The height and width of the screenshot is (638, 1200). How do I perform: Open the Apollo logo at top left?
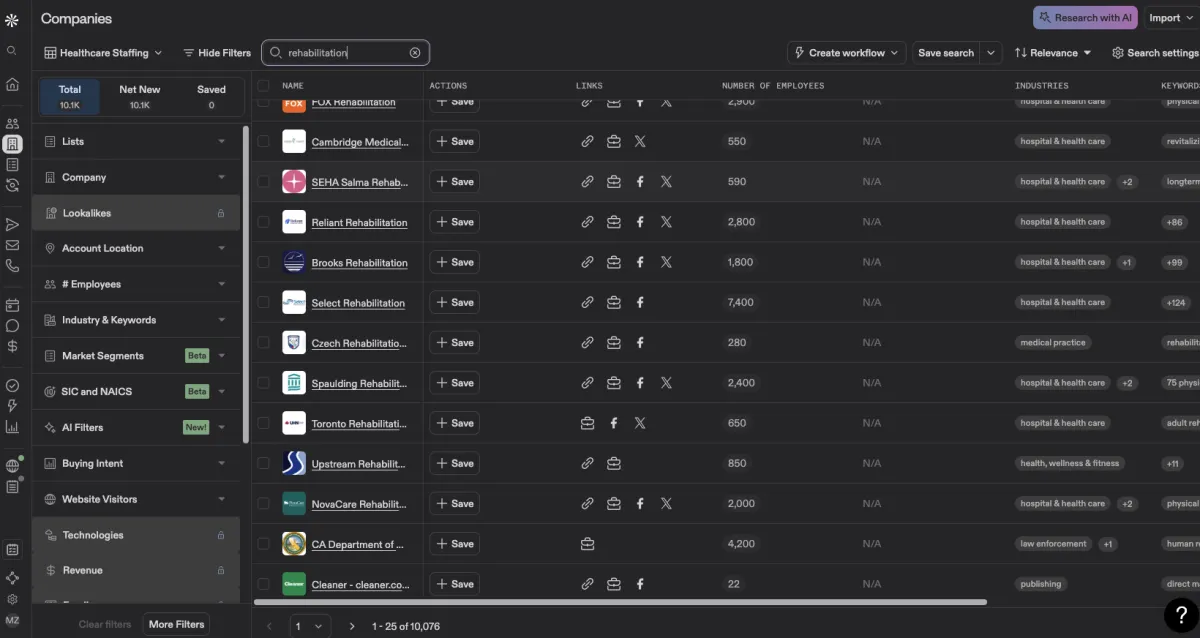click(x=12, y=19)
